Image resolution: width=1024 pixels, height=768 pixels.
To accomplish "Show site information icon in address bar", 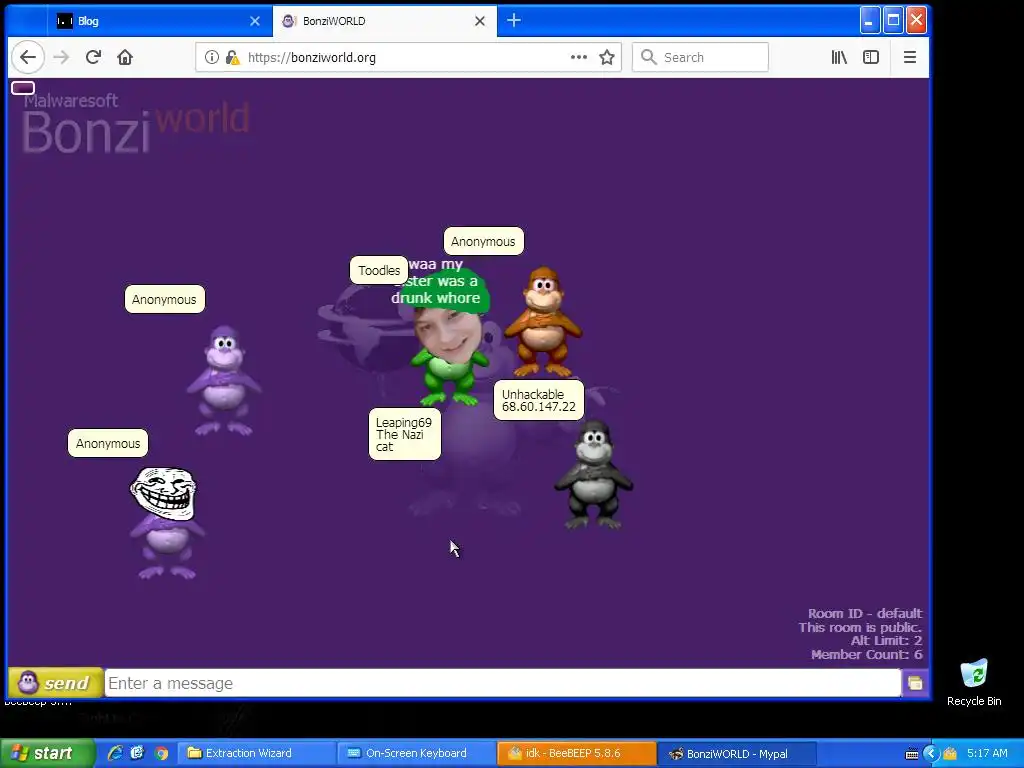I will tap(212, 57).
